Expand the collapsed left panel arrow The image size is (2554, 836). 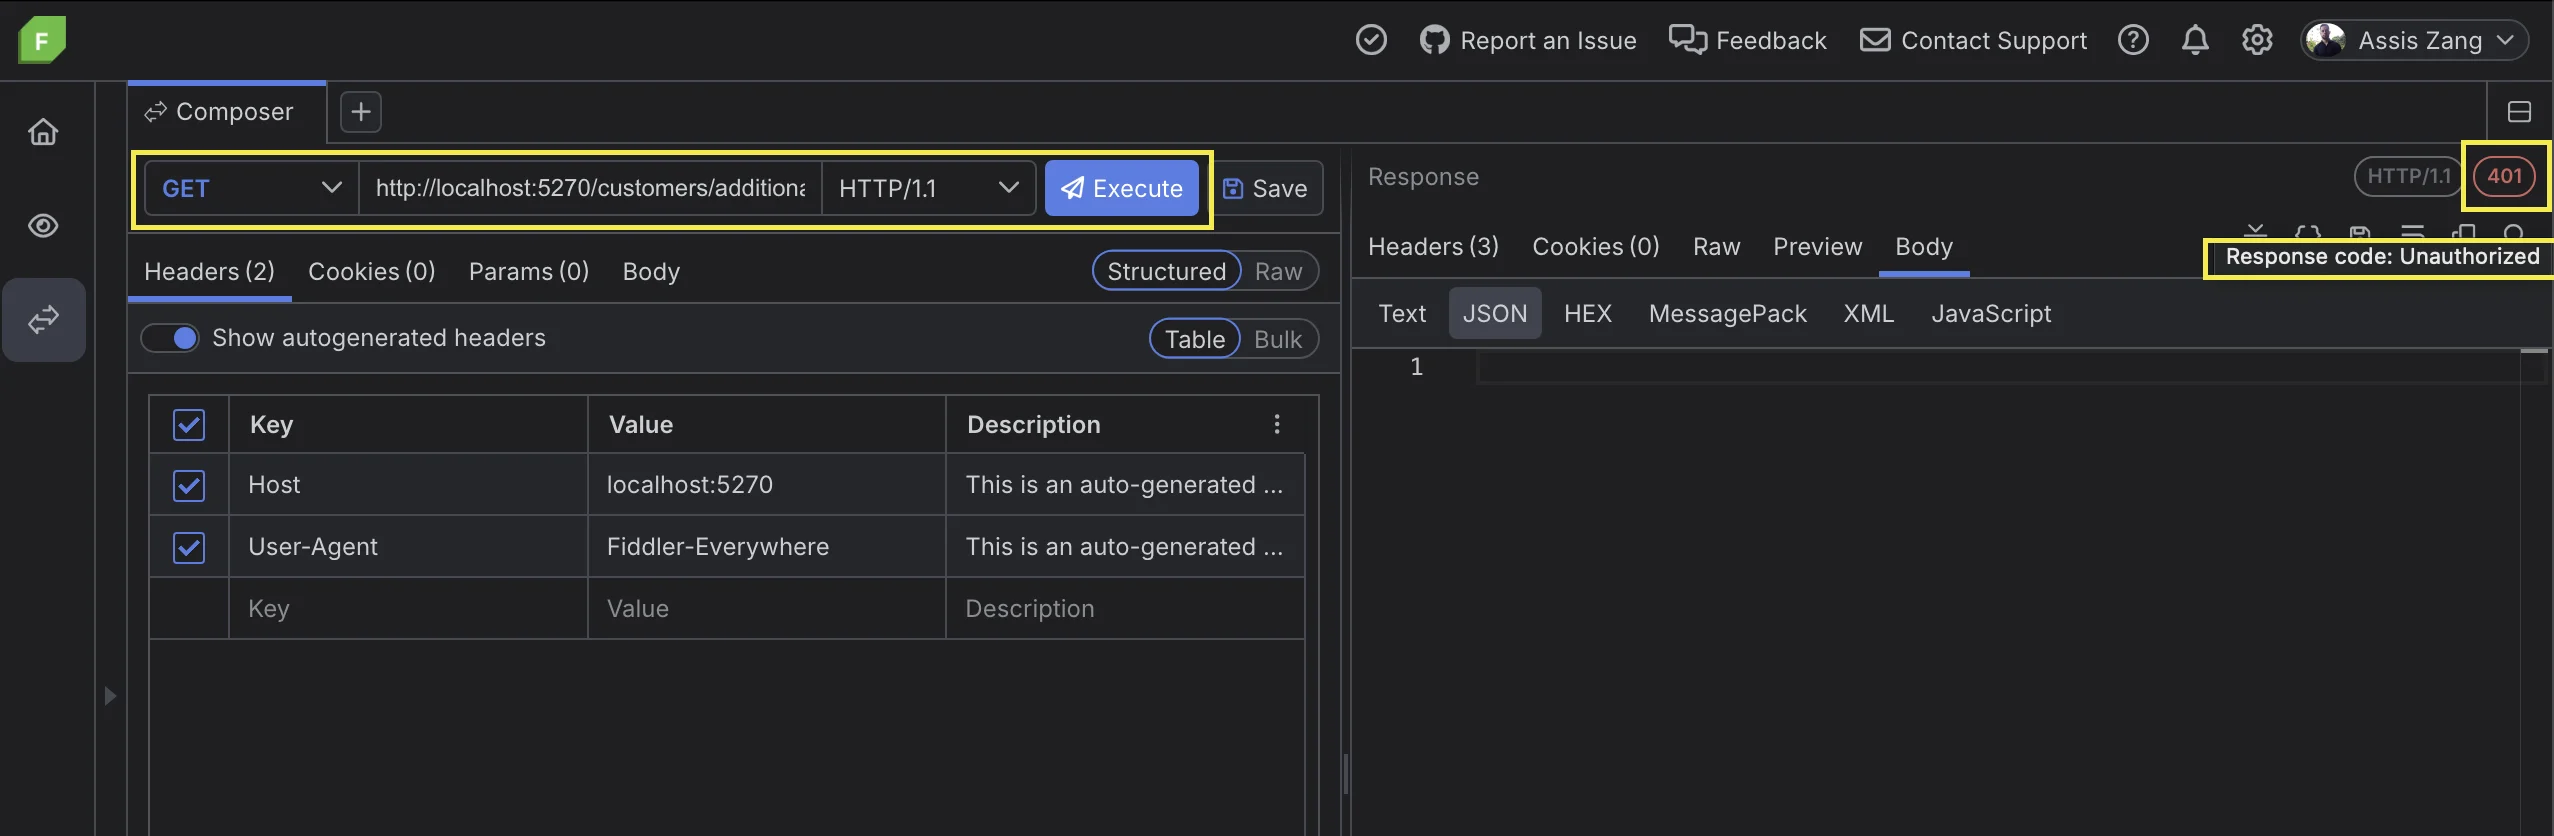[110, 695]
